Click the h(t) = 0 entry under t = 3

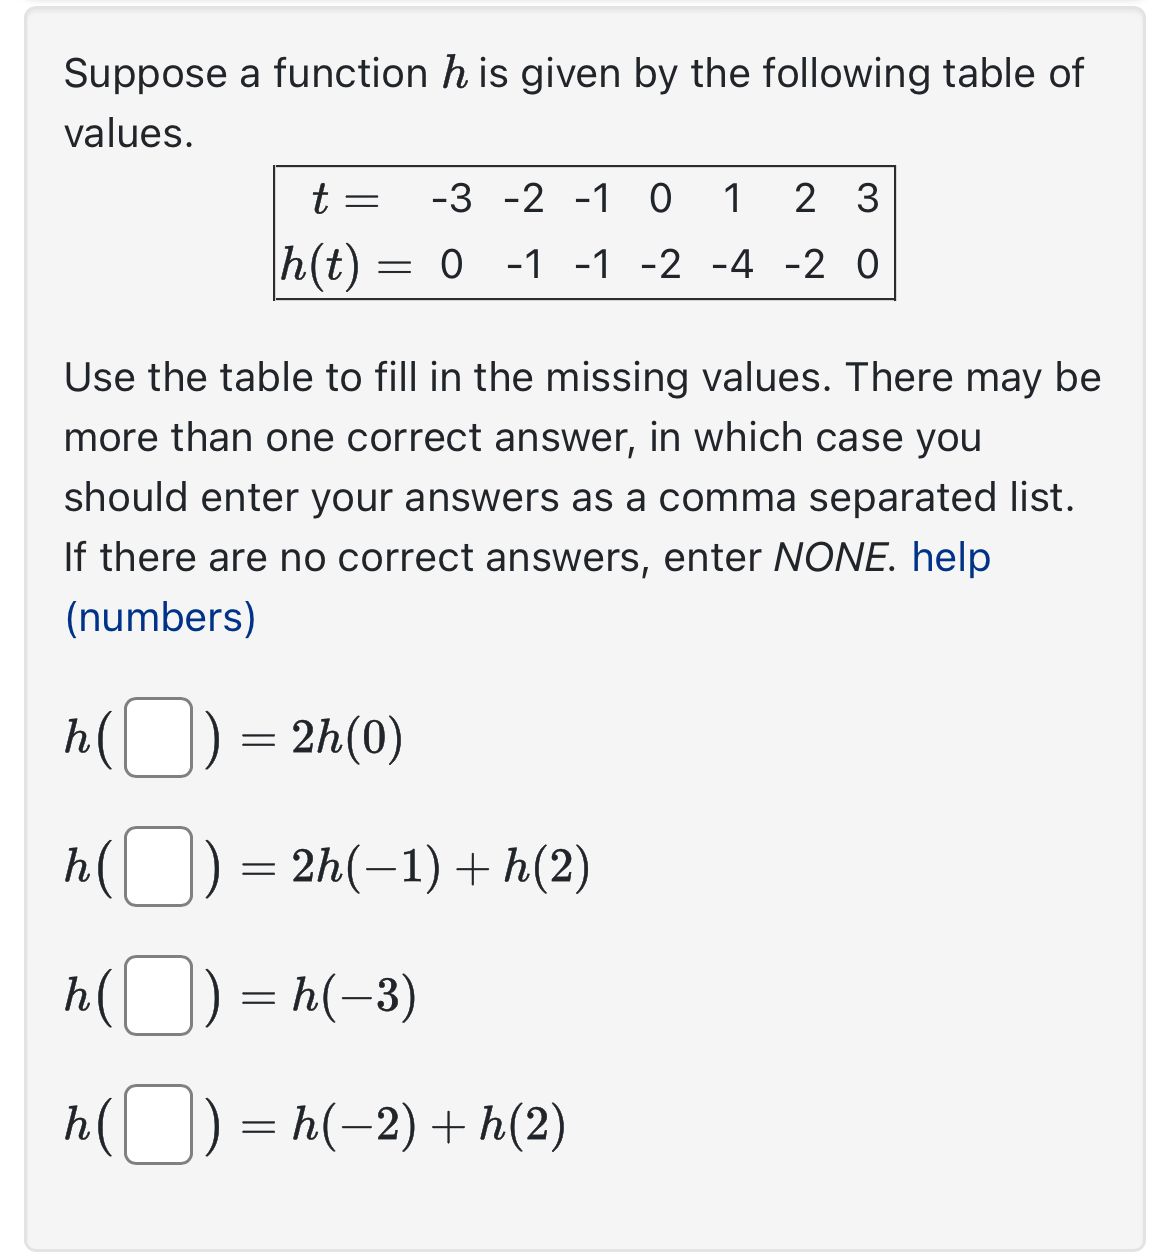868,265
